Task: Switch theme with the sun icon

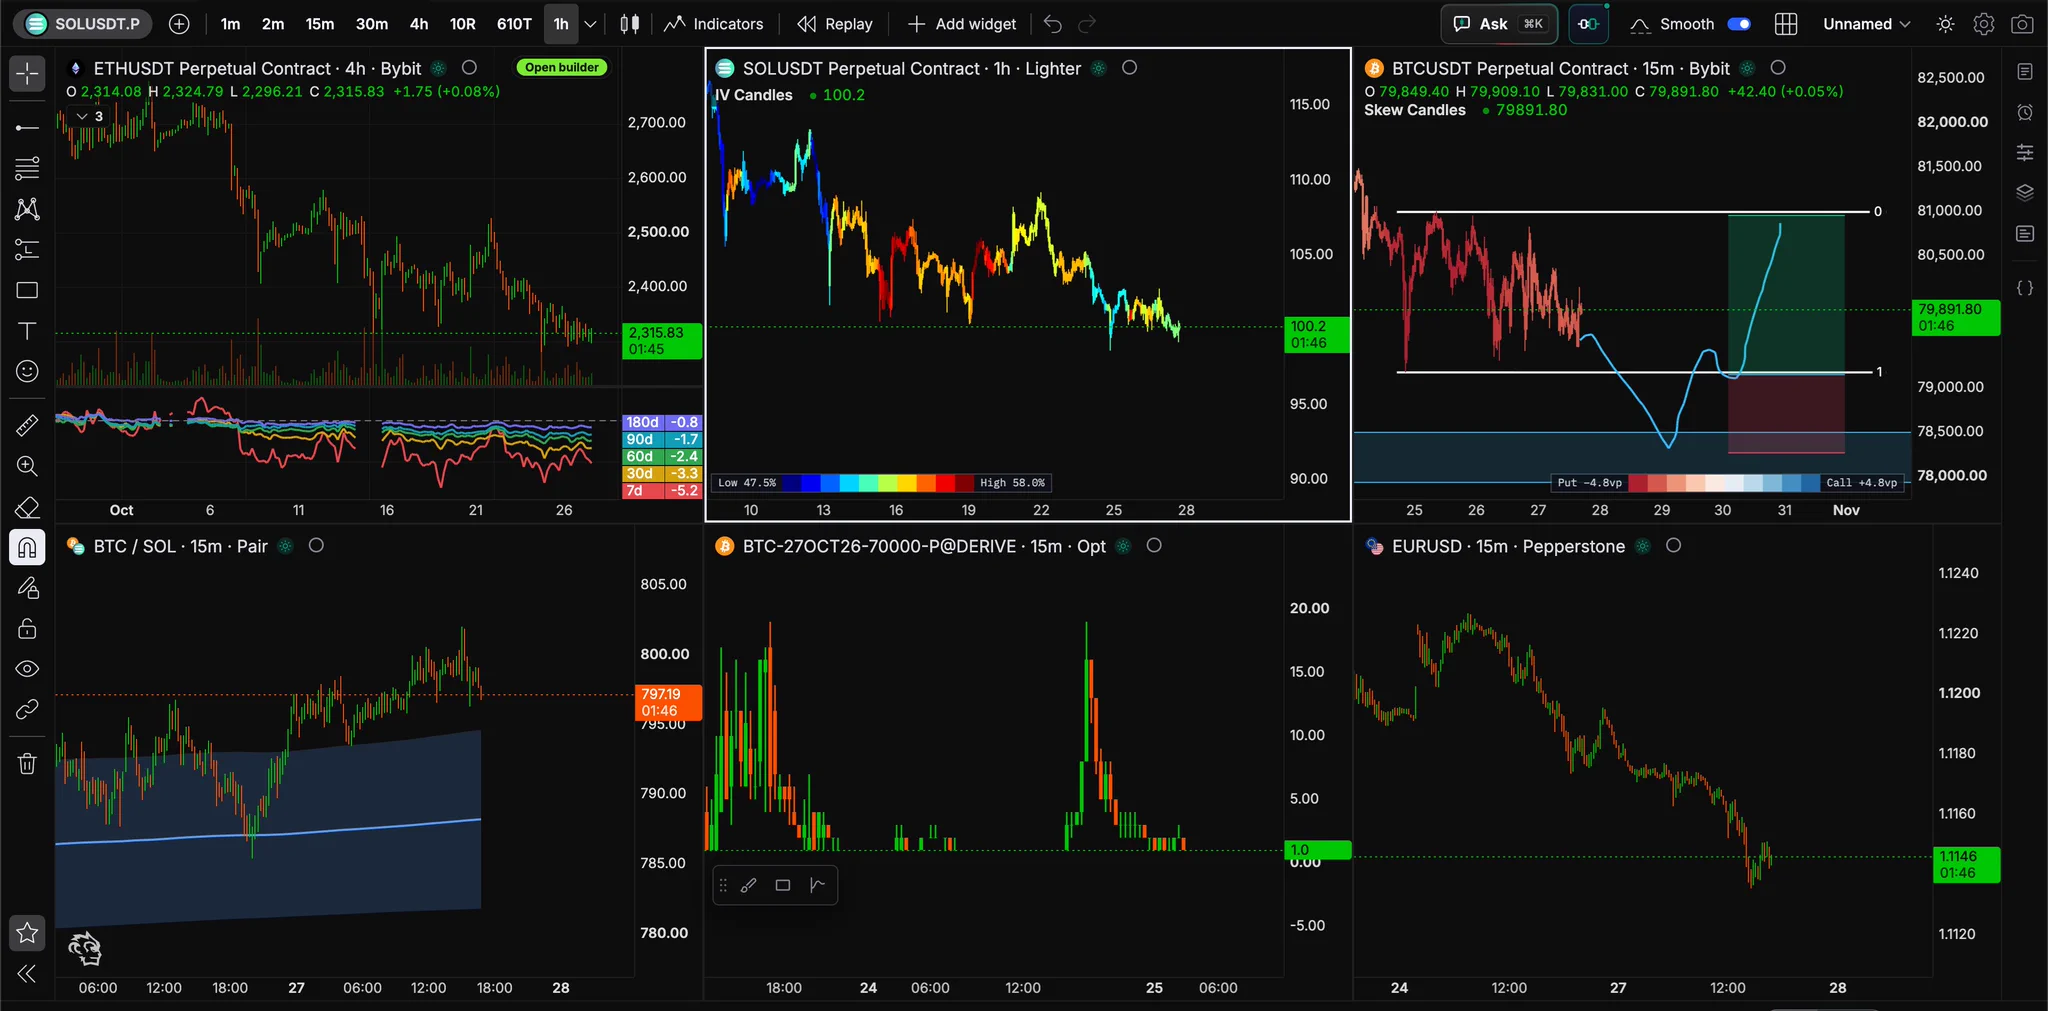Action: [x=1945, y=24]
